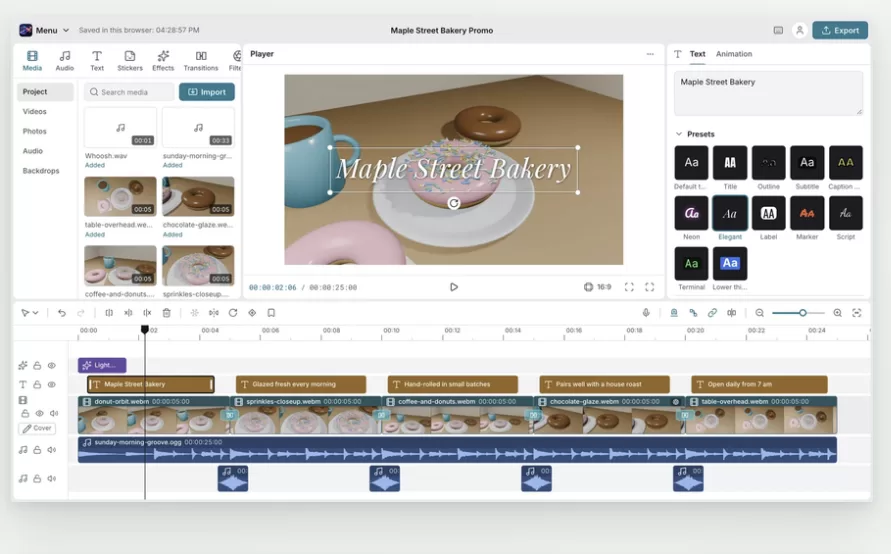Click the Cover edit button
This screenshot has width=891, height=554.
tap(38, 428)
